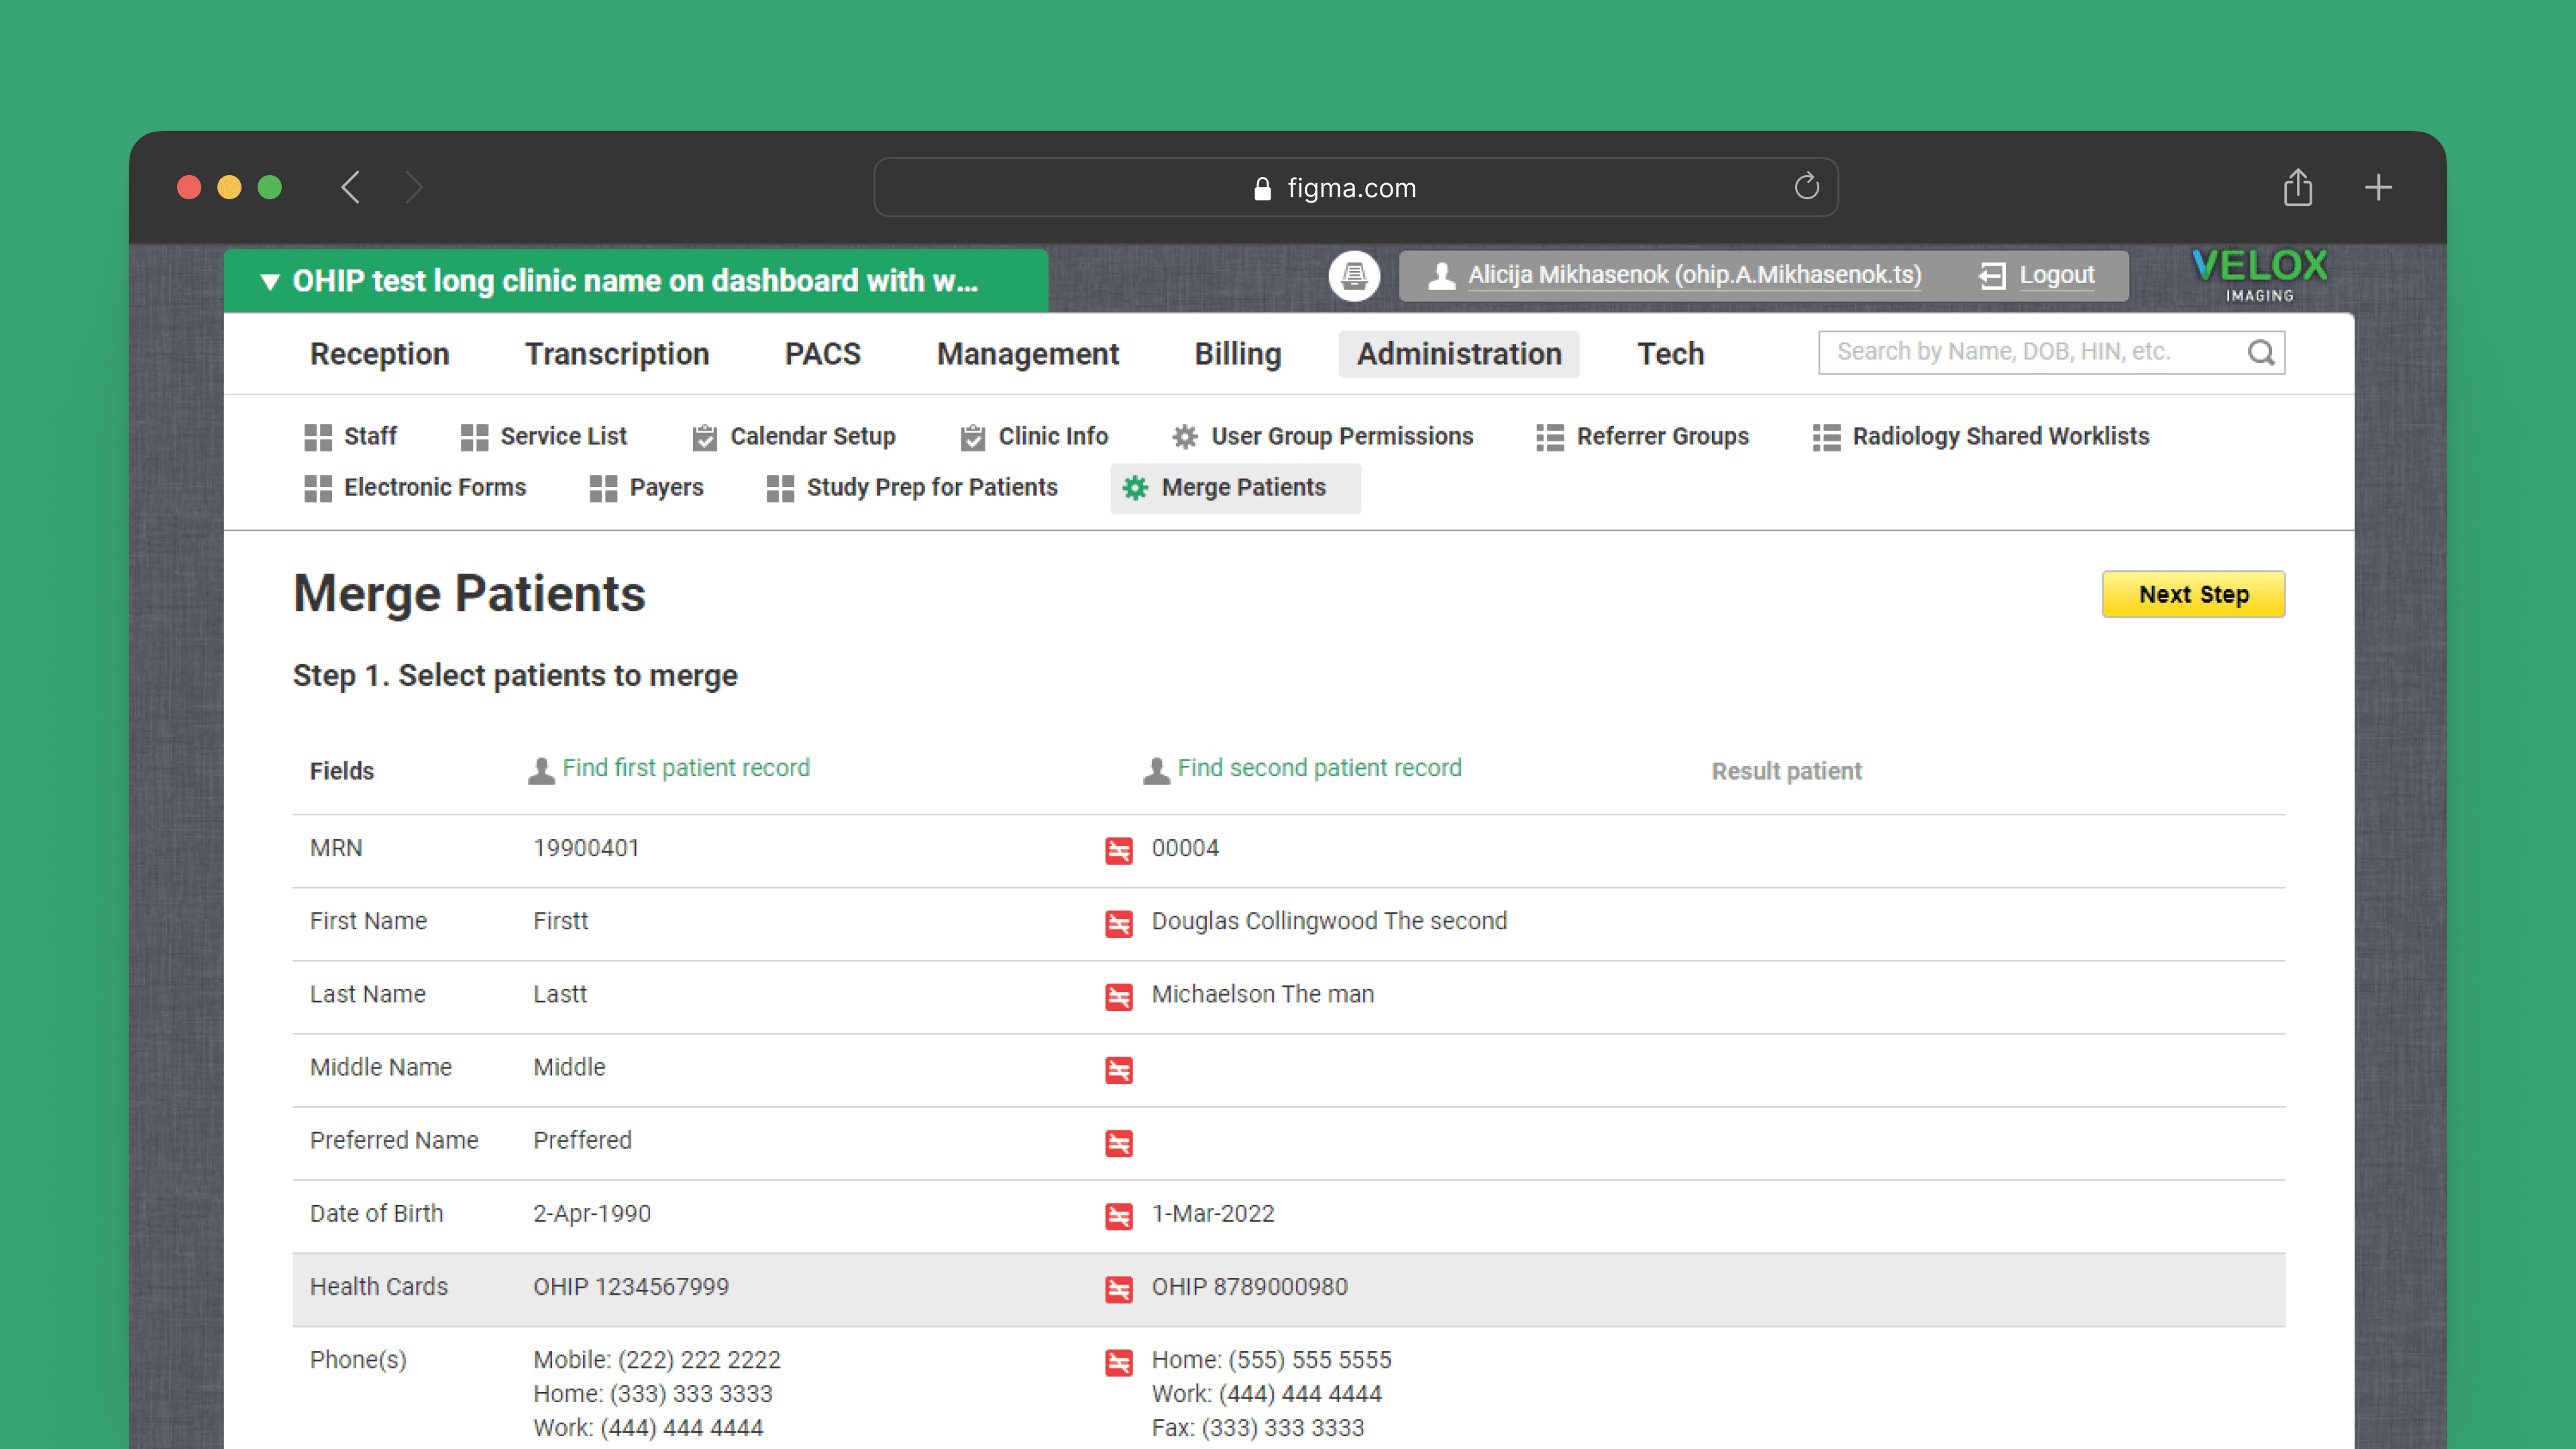Viewport: 2576px width, 1449px height.
Task: Click Find first patient record link
Action: [685, 768]
